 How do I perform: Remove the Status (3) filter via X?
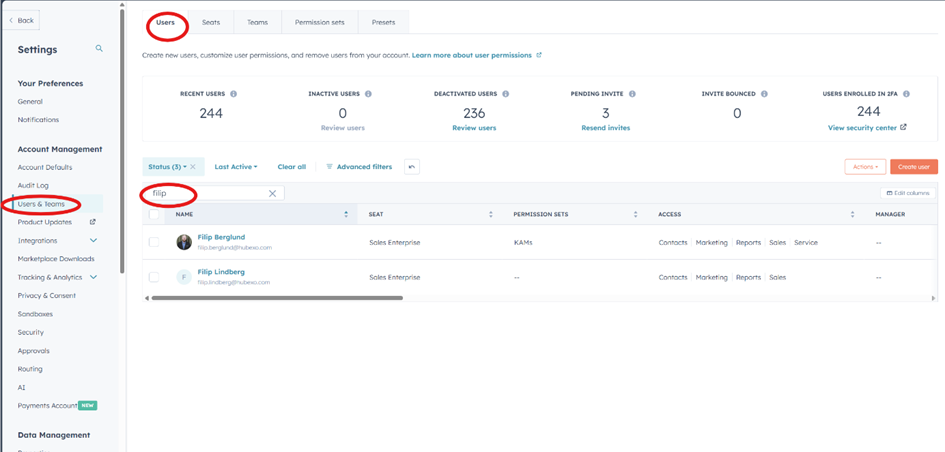pos(193,167)
